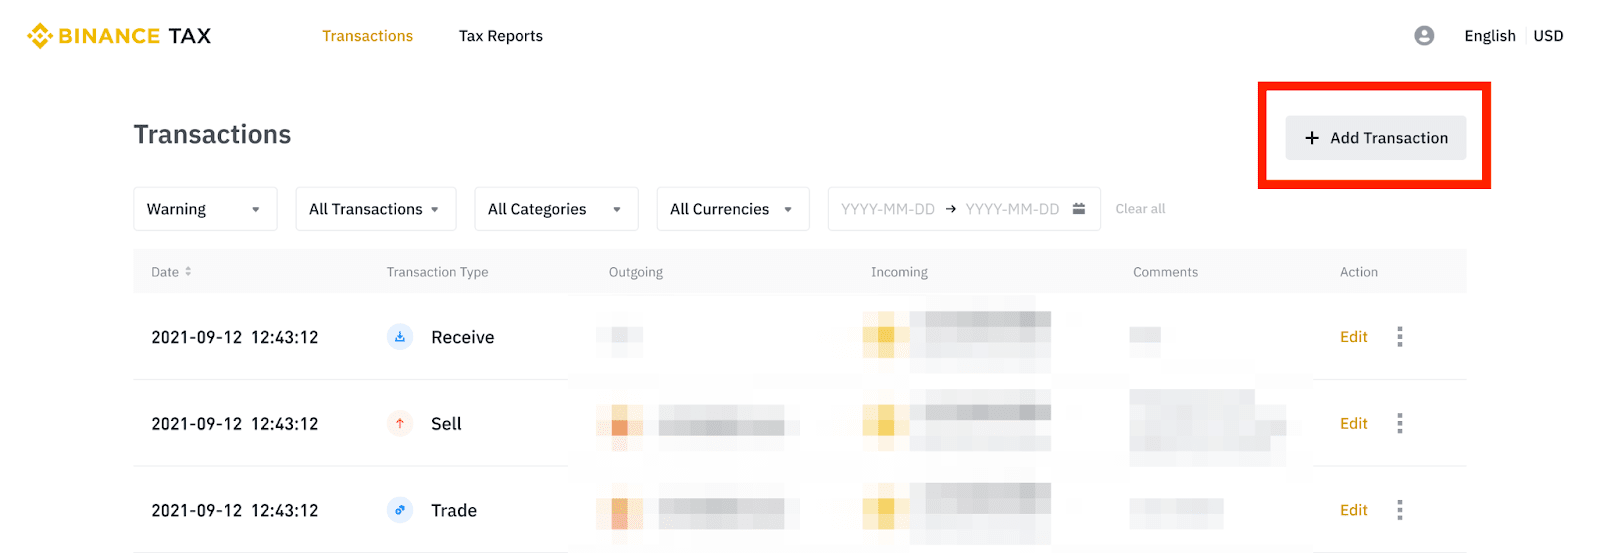
Task: Click the Trade transaction type icon
Action: coord(400,510)
